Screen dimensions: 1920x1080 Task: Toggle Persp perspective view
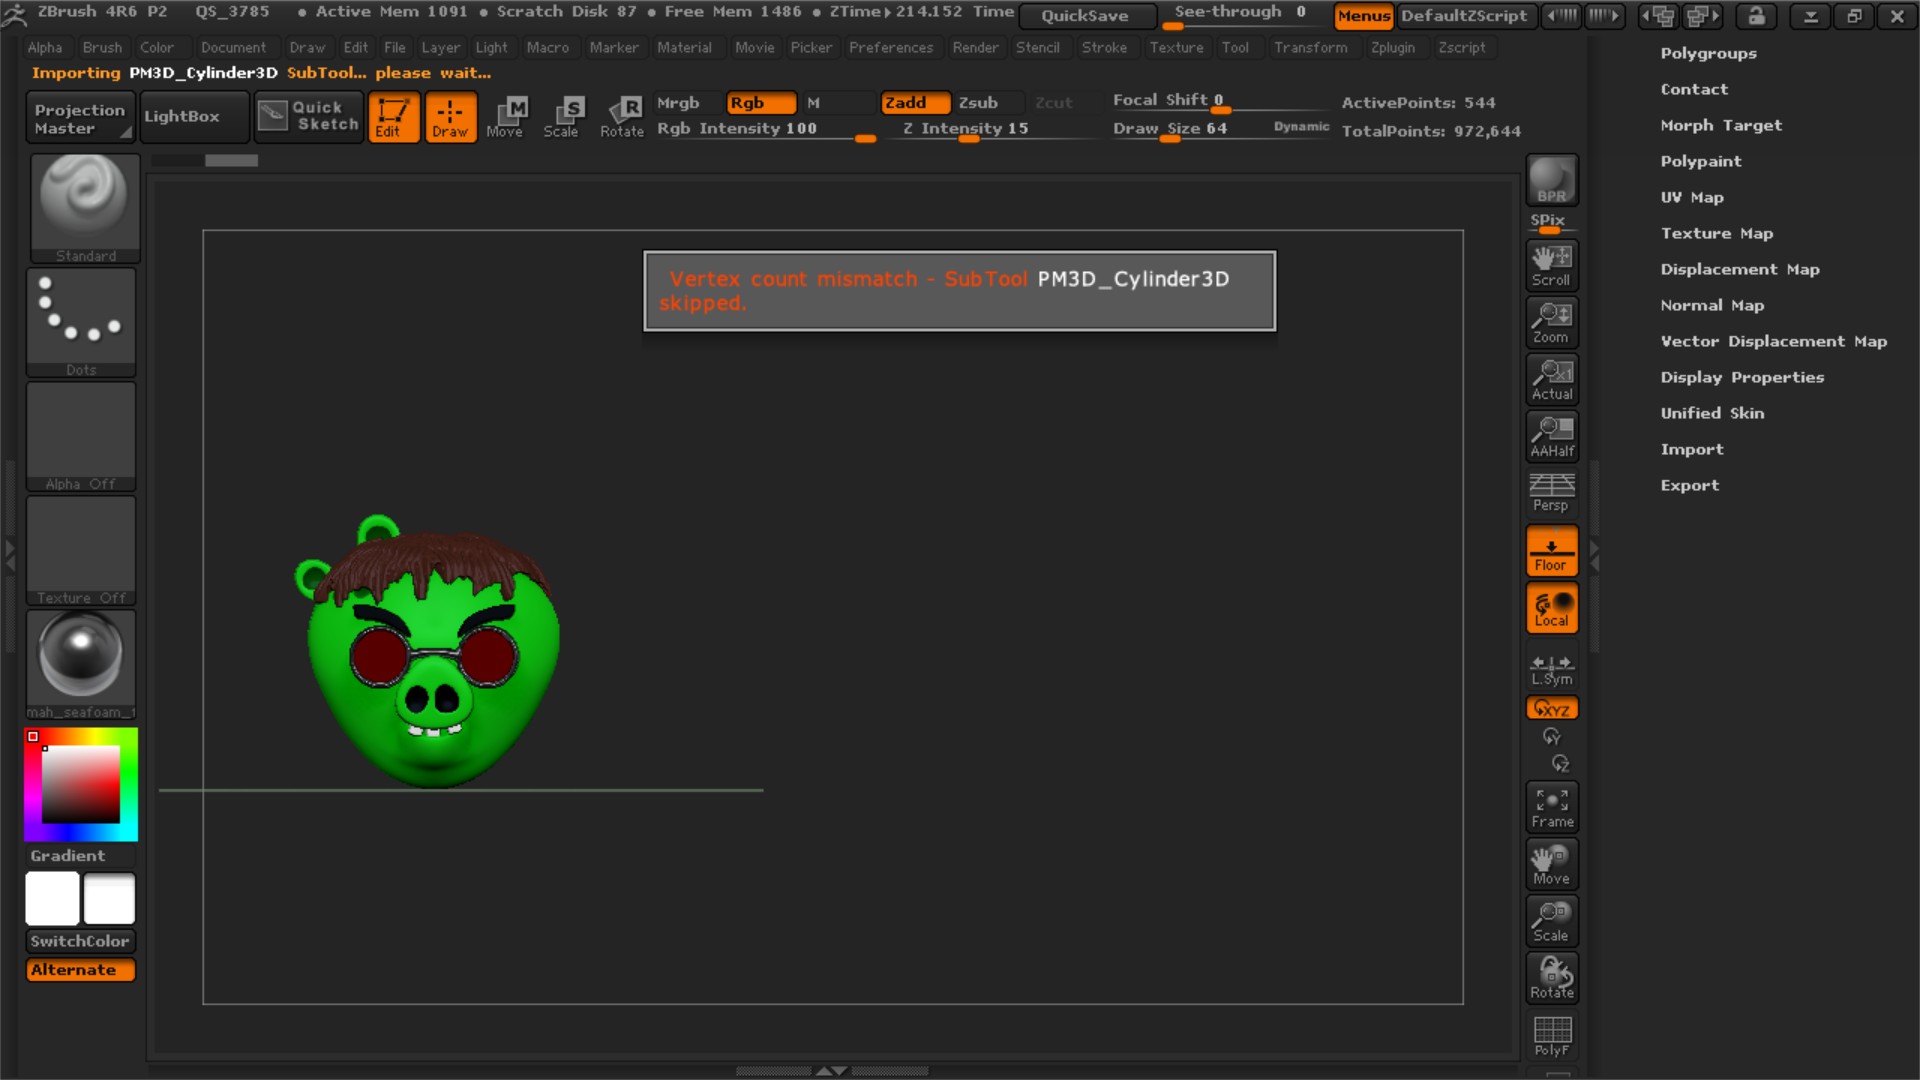pyautogui.click(x=1551, y=490)
